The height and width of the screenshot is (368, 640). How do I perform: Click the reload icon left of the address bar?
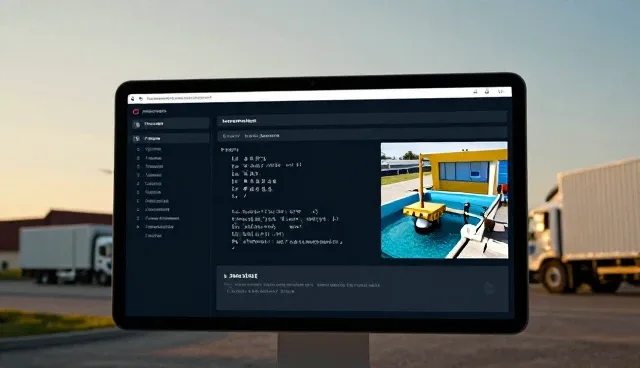141,99
